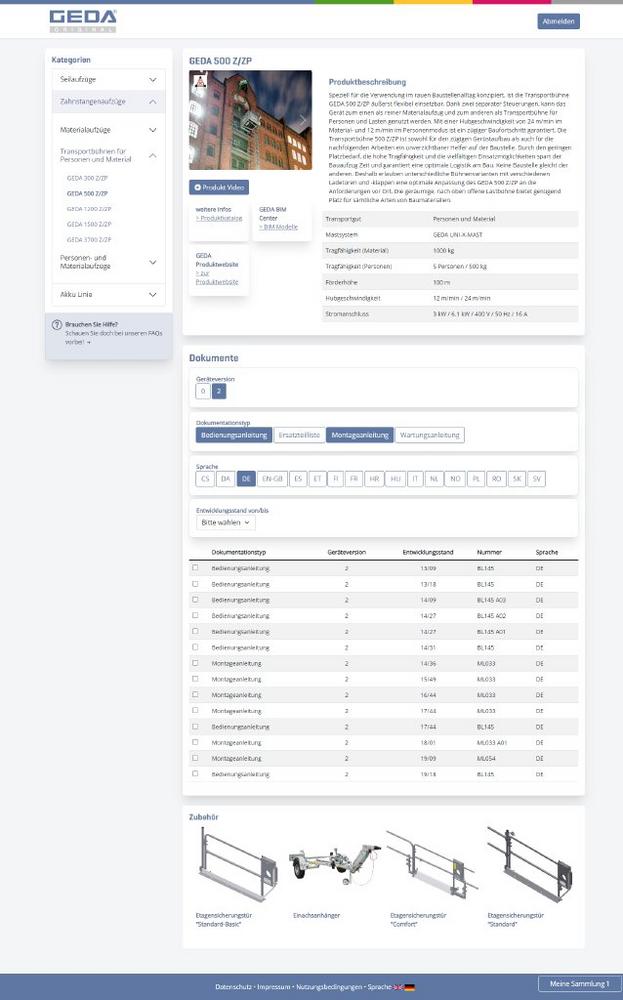Open Etagensicherungstür "Standard" accessory image
The height and width of the screenshot is (1000, 623).
coord(529,865)
